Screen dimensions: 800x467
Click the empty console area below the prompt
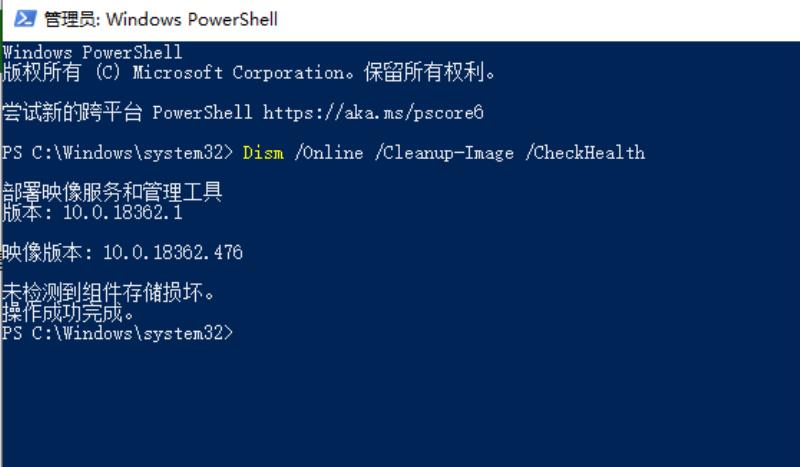400,403
